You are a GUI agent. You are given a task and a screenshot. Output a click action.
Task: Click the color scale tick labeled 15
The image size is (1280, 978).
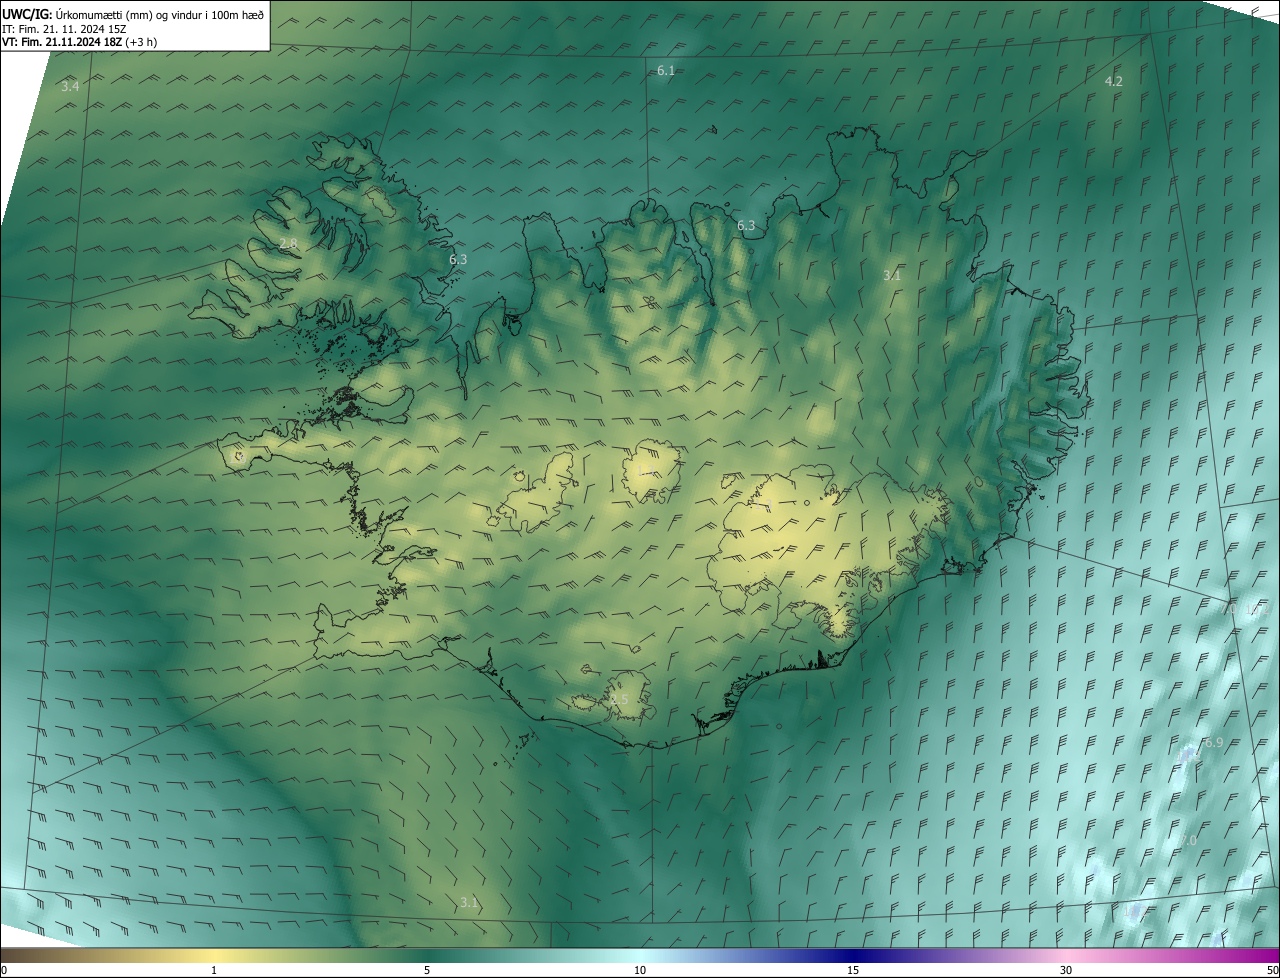click(x=853, y=970)
